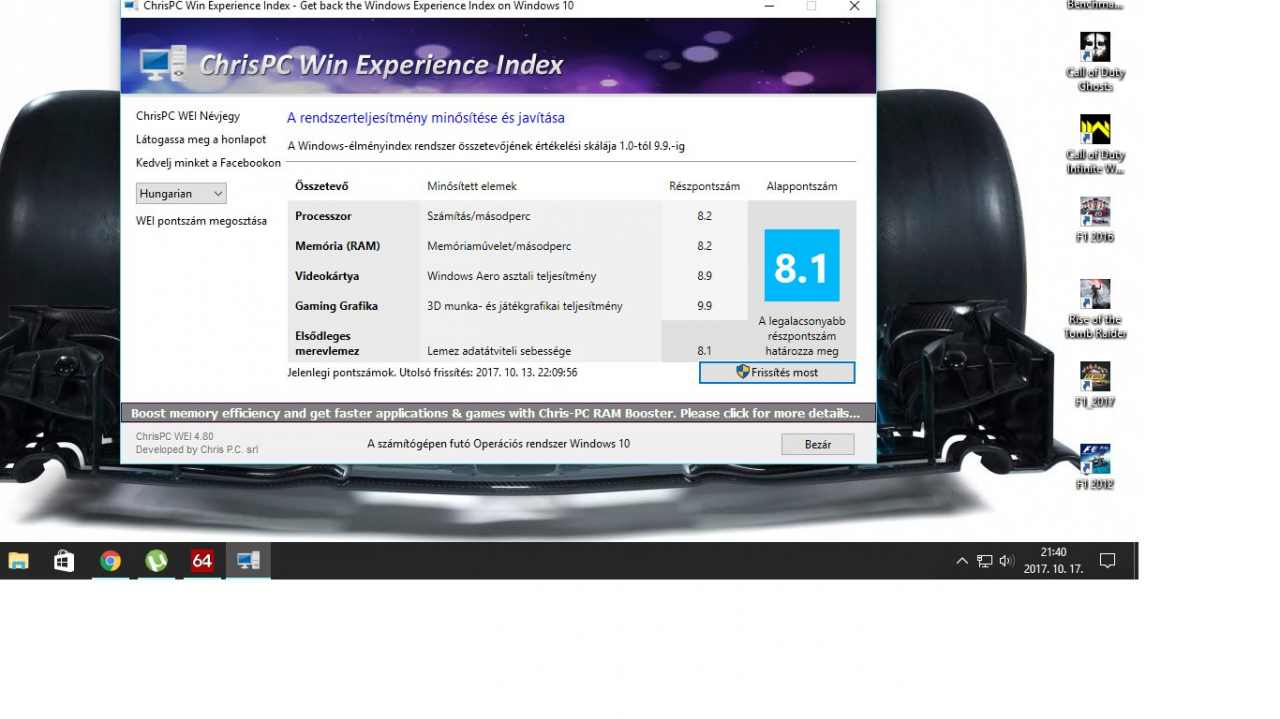1280x719 pixels.
Task: Click 3D munka- és játékgrafikai teljesítmény text
Action: pos(525,306)
